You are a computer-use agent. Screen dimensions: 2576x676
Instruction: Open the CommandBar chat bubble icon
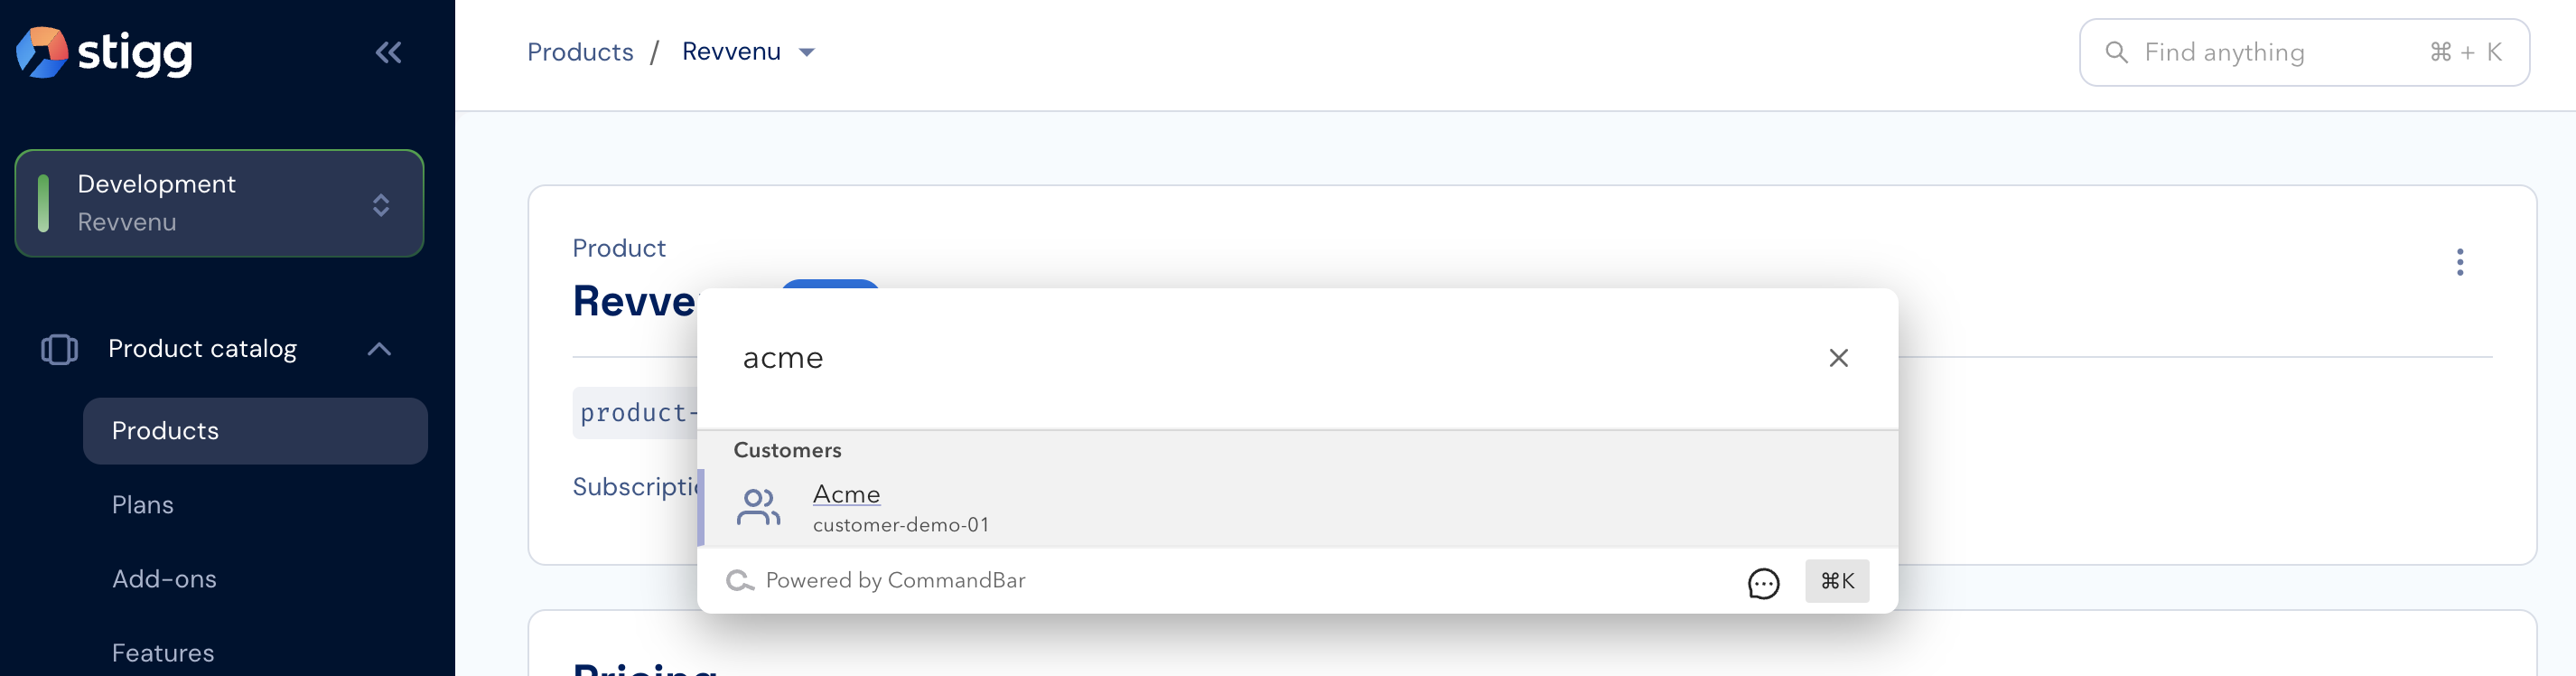[x=1763, y=582]
